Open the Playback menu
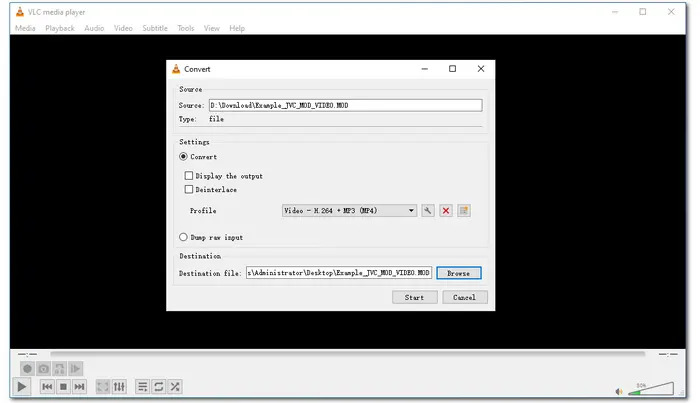The height and width of the screenshot is (403, 700). point(60,28)
